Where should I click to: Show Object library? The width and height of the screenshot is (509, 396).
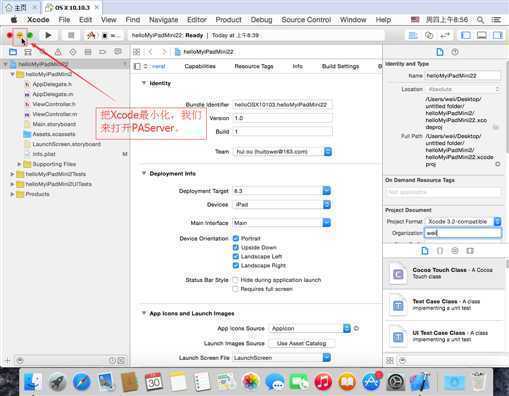click(x=455, y=251)
